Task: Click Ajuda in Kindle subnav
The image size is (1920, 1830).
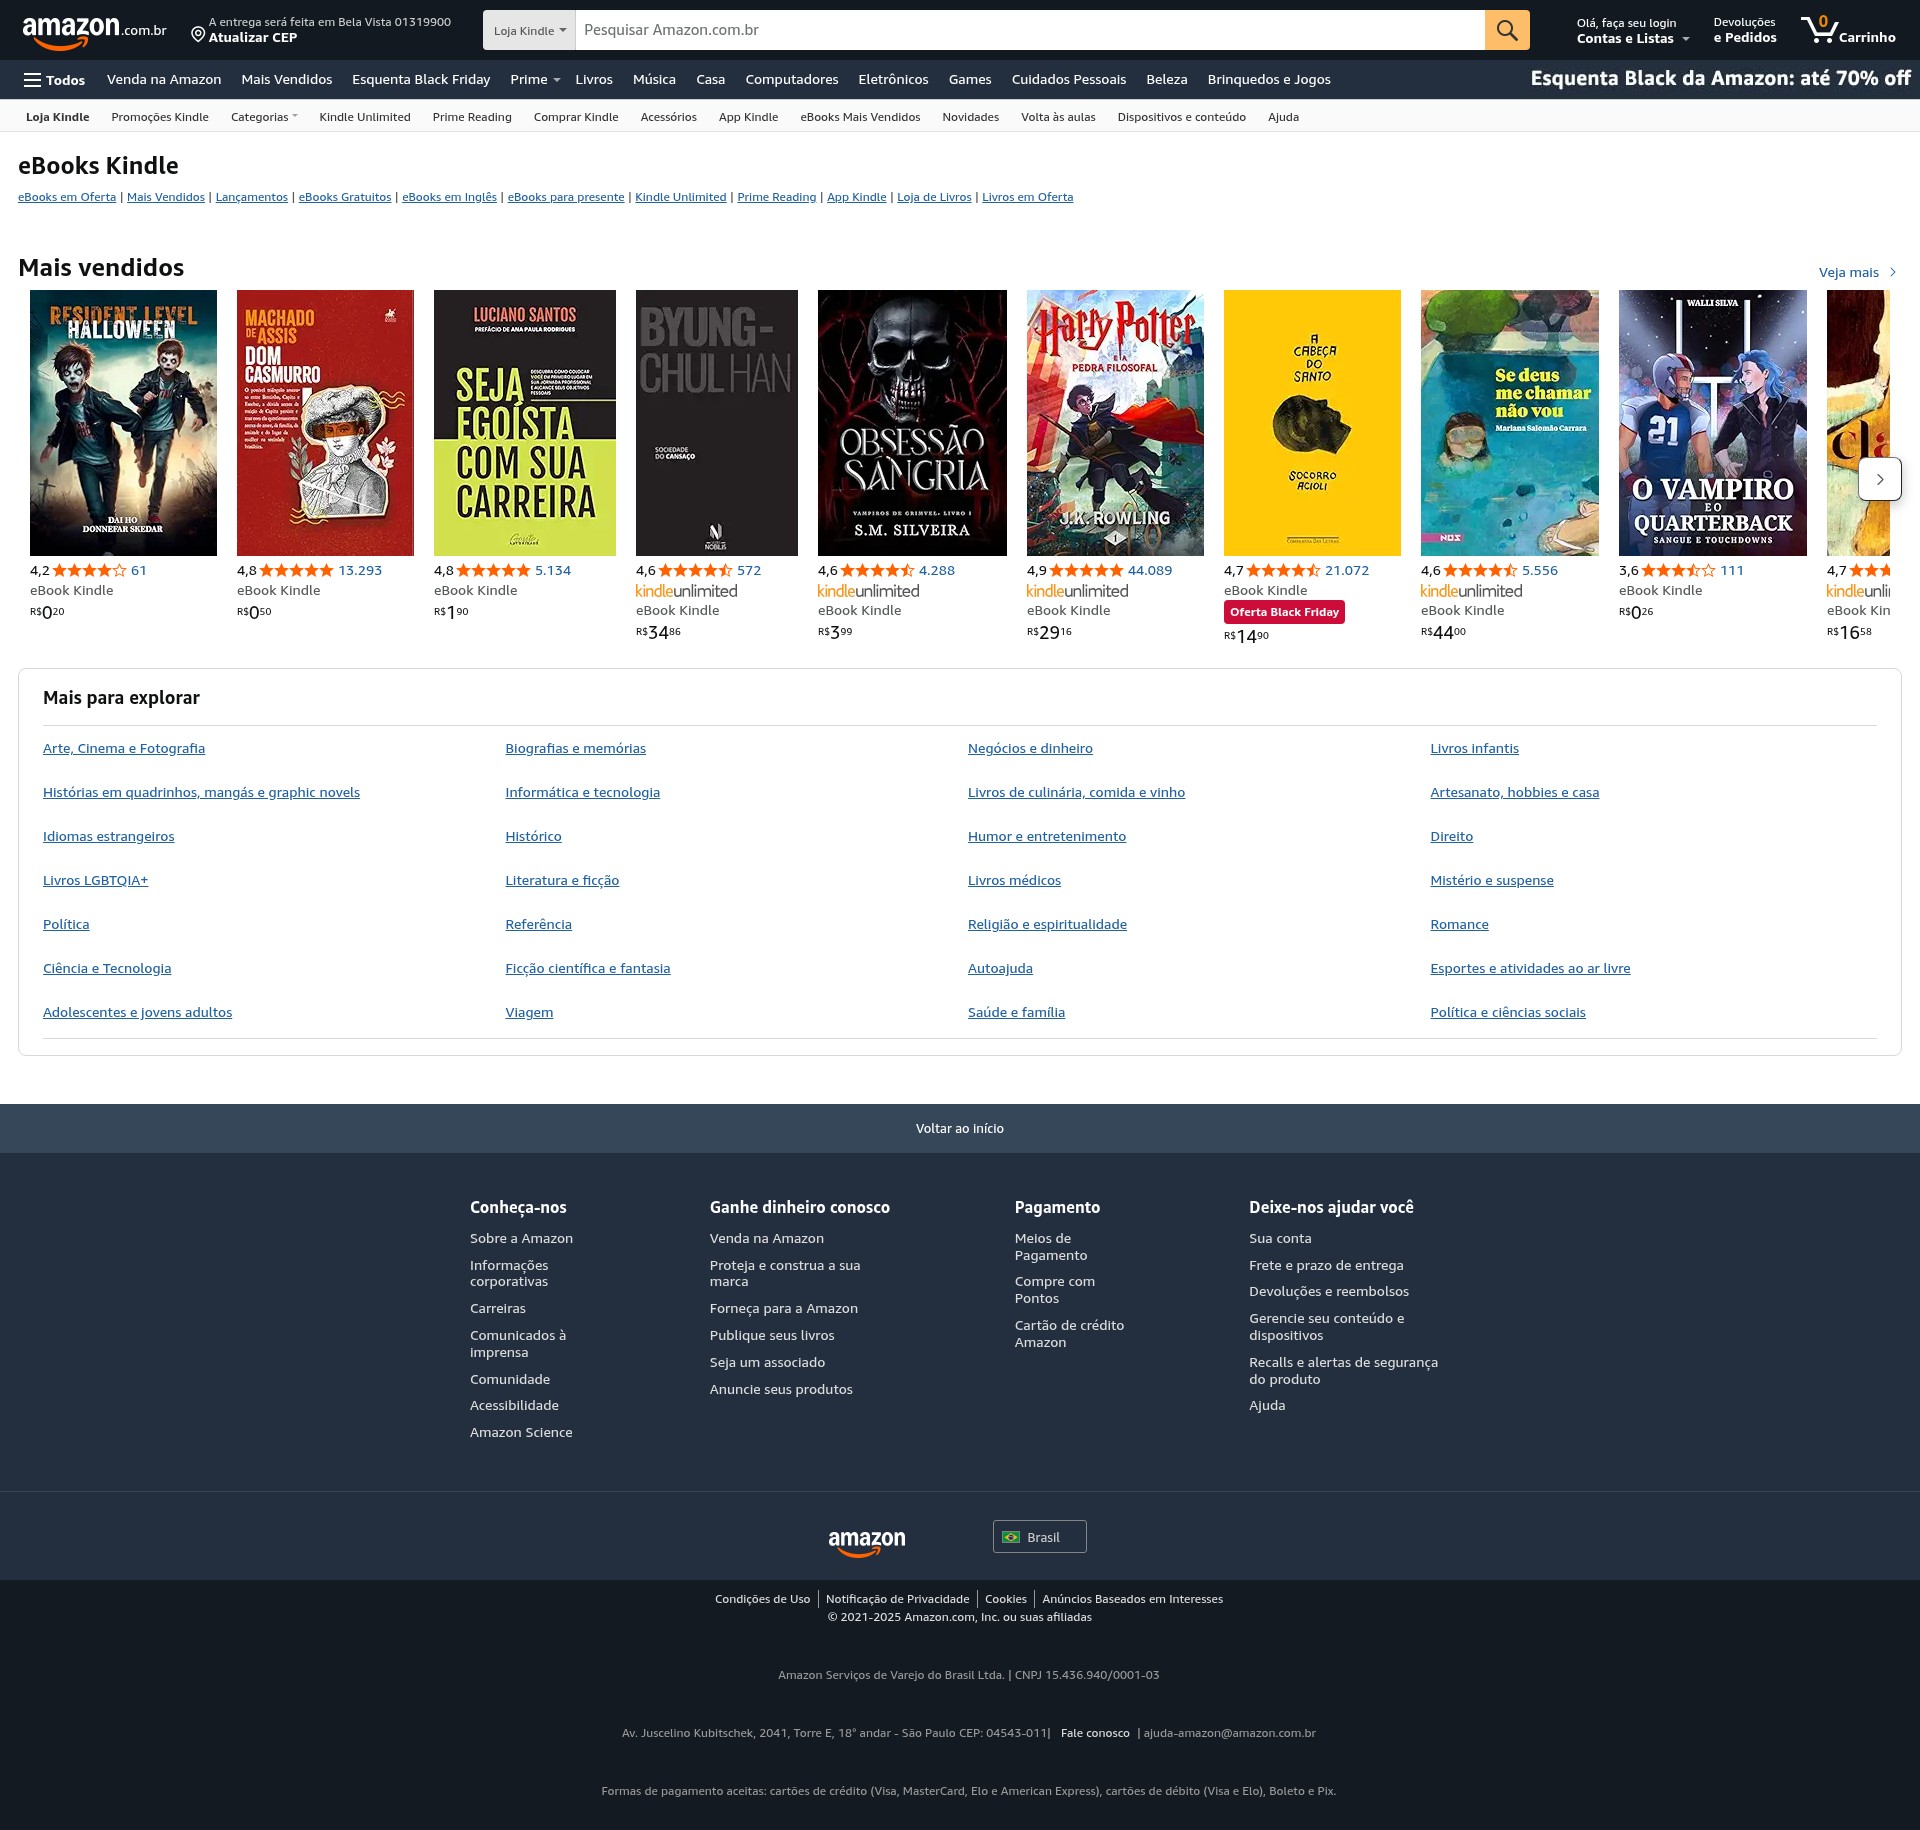Action: (x=1283, y=117)
